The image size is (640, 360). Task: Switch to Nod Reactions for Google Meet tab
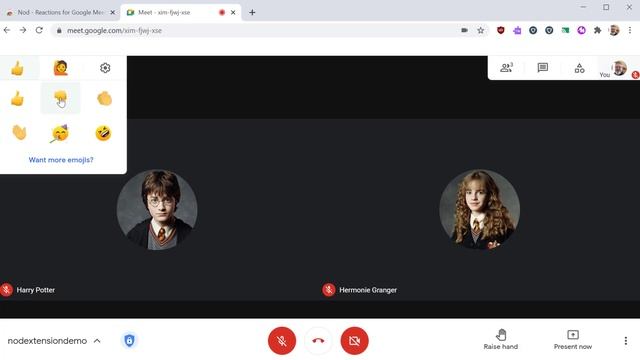click(x=60, y=13)
